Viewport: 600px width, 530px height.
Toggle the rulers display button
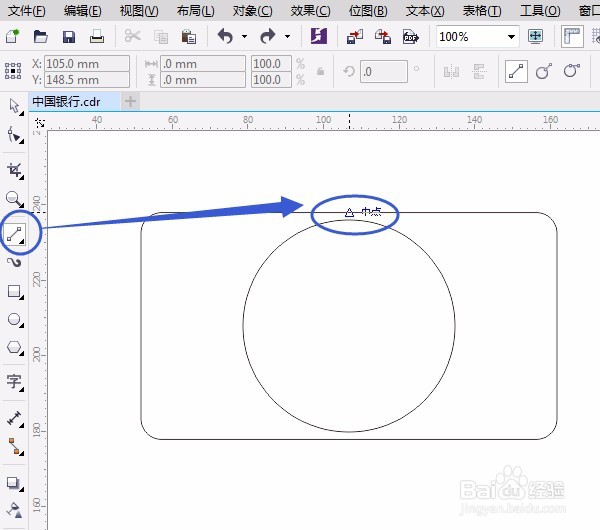point(572,36)
